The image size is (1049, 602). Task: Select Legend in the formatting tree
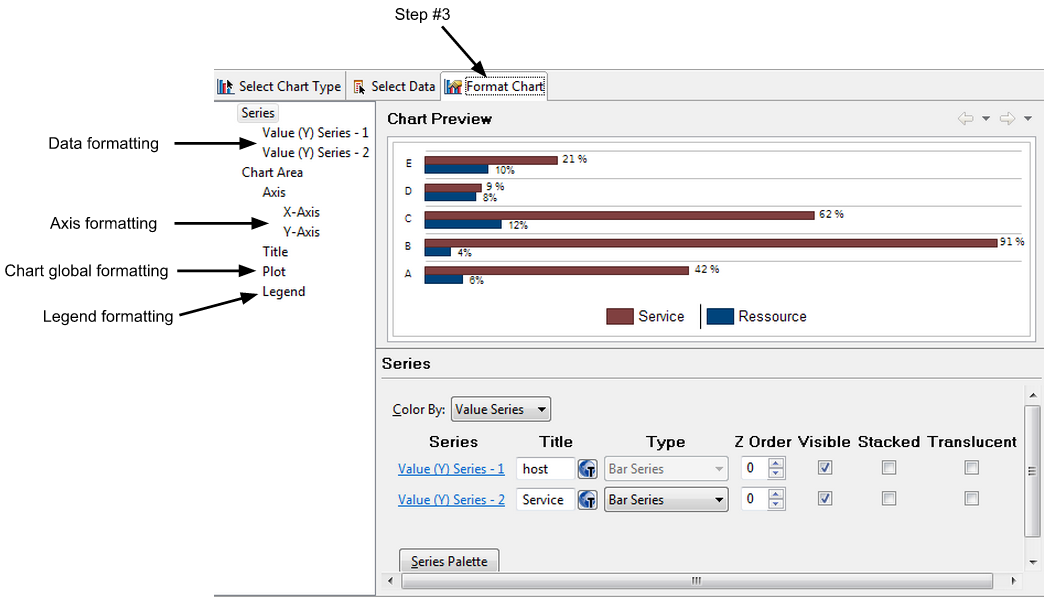pyautogui.click(x=284, y=292)
